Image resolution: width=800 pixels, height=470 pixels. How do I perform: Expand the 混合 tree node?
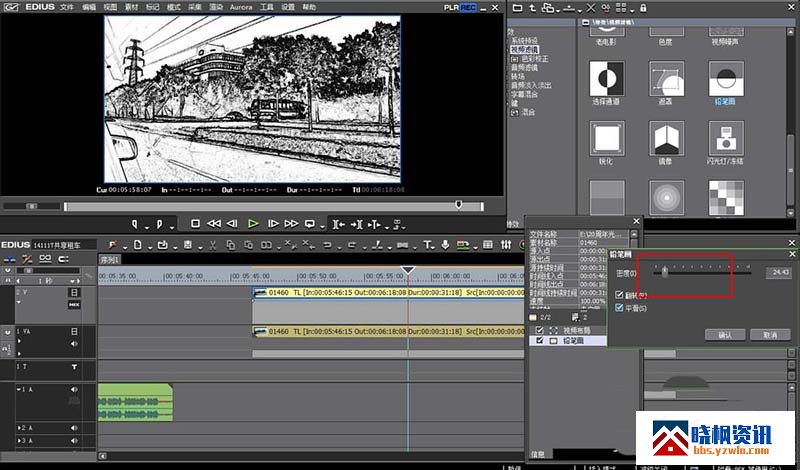(514, 112)
